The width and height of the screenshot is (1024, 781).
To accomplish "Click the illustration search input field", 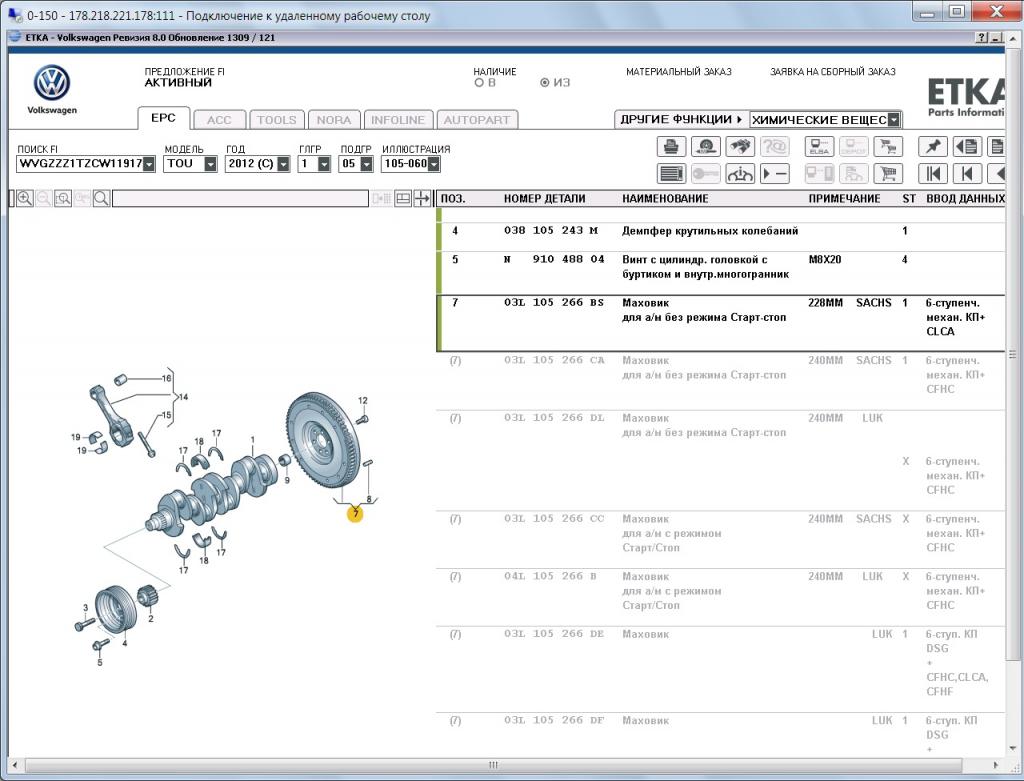I will [x=240, y=199].
